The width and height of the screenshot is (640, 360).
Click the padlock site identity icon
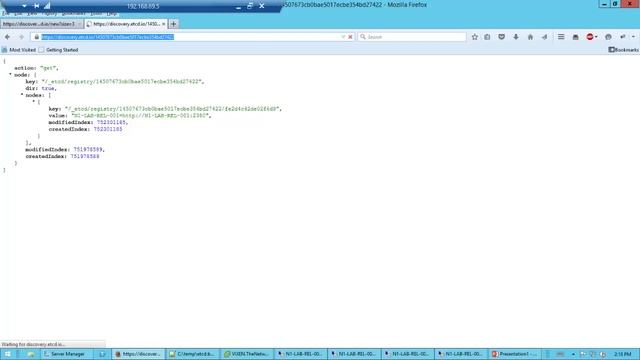point(36,37)
